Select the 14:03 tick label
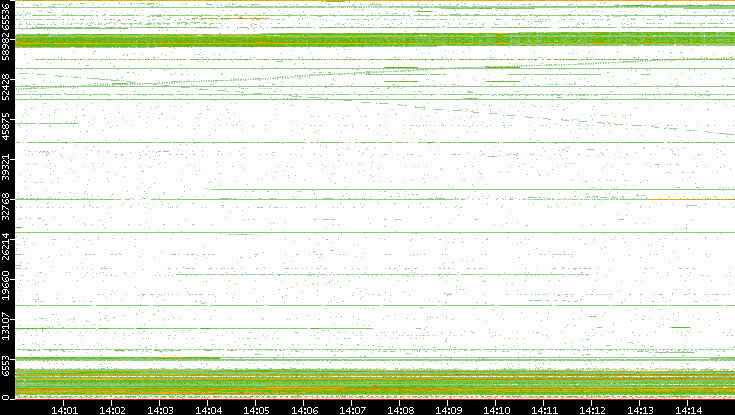This screenshot has width=735, height=415. [160, 410]
